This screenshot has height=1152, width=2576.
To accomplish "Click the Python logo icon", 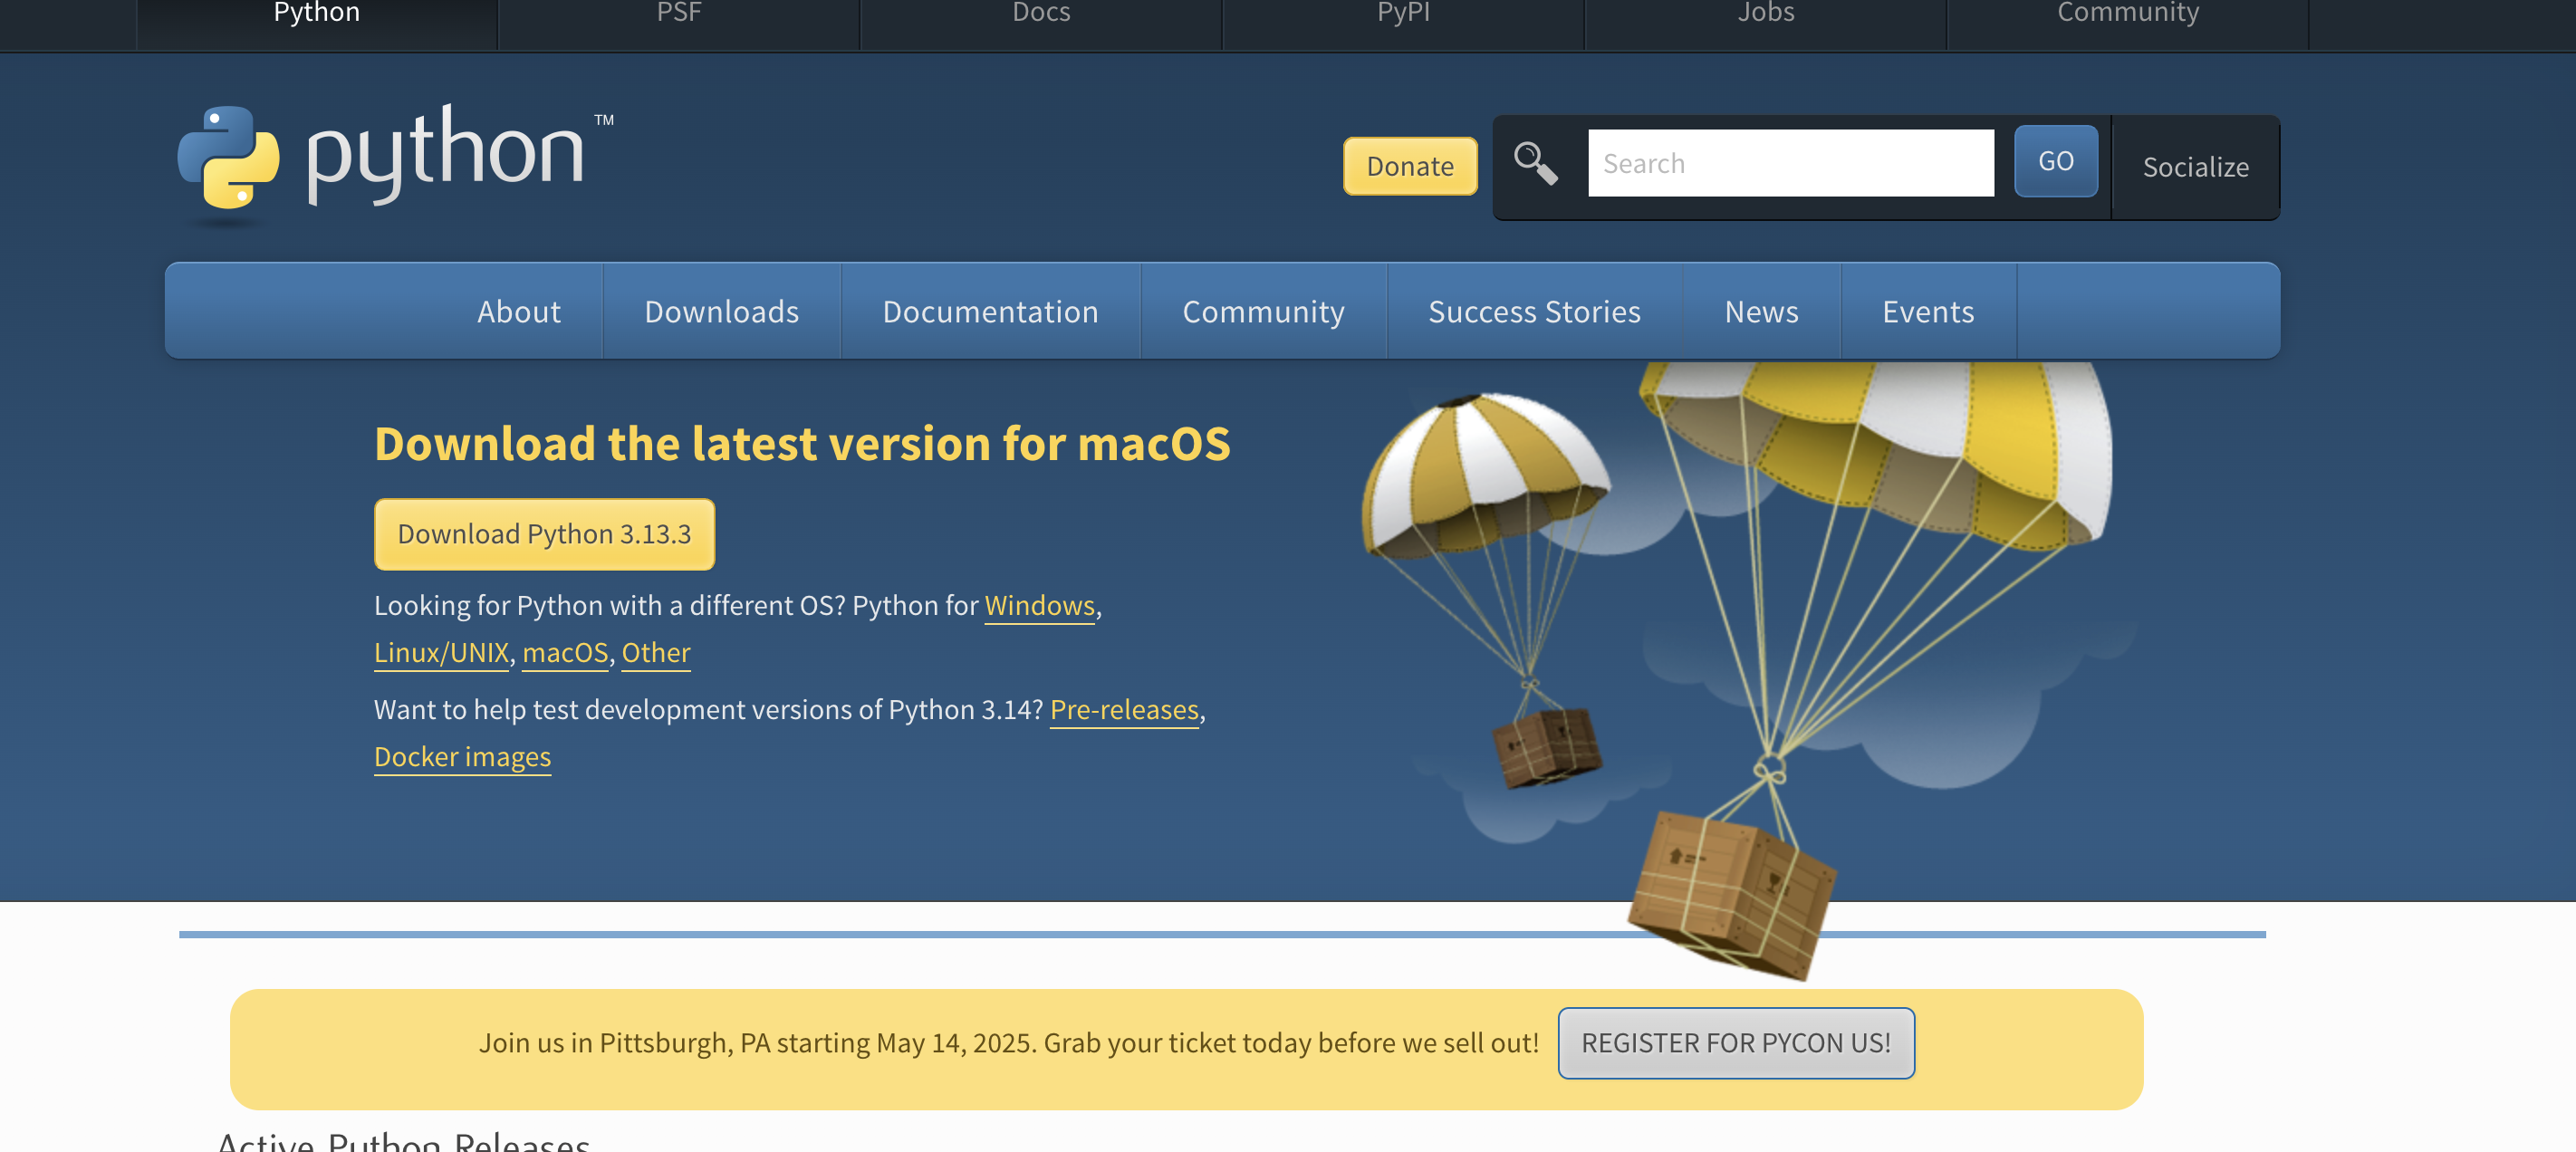I will tap(228, 158).
